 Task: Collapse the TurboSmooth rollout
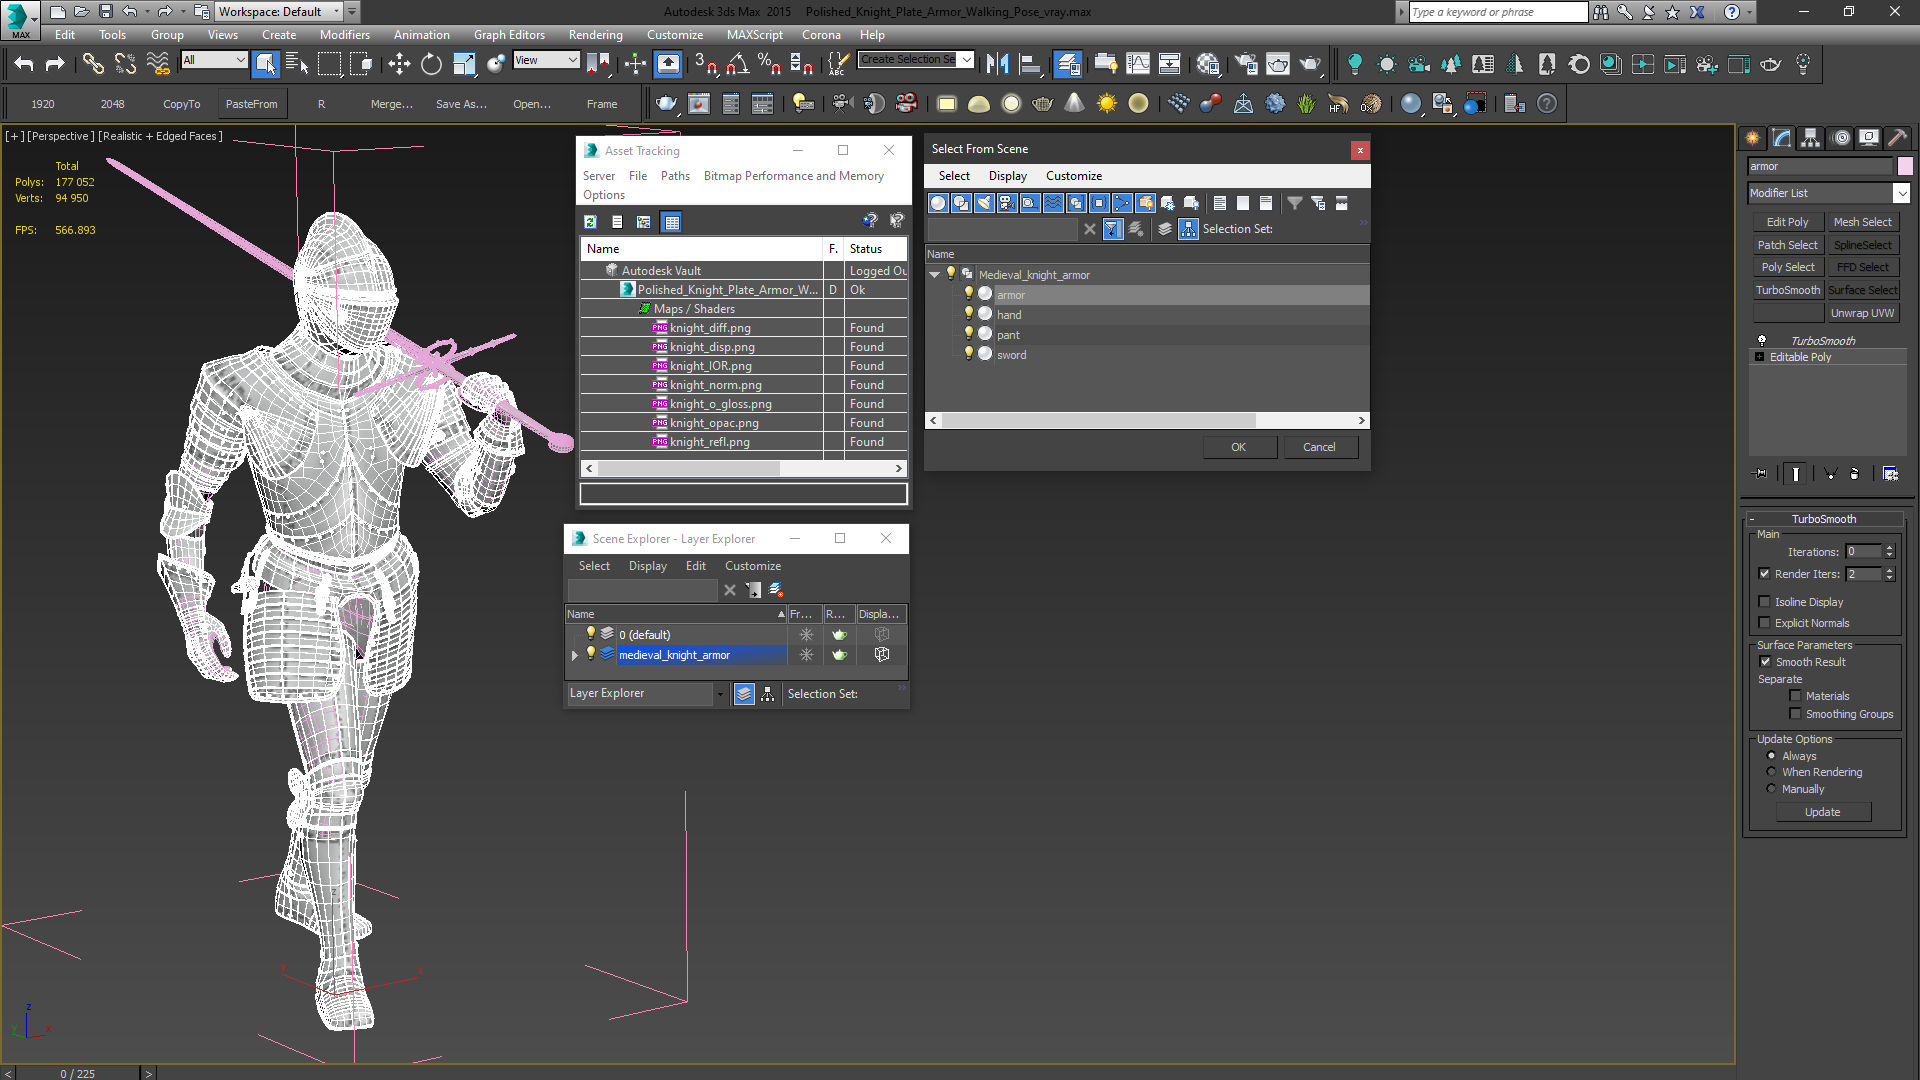coord(1752,519)
